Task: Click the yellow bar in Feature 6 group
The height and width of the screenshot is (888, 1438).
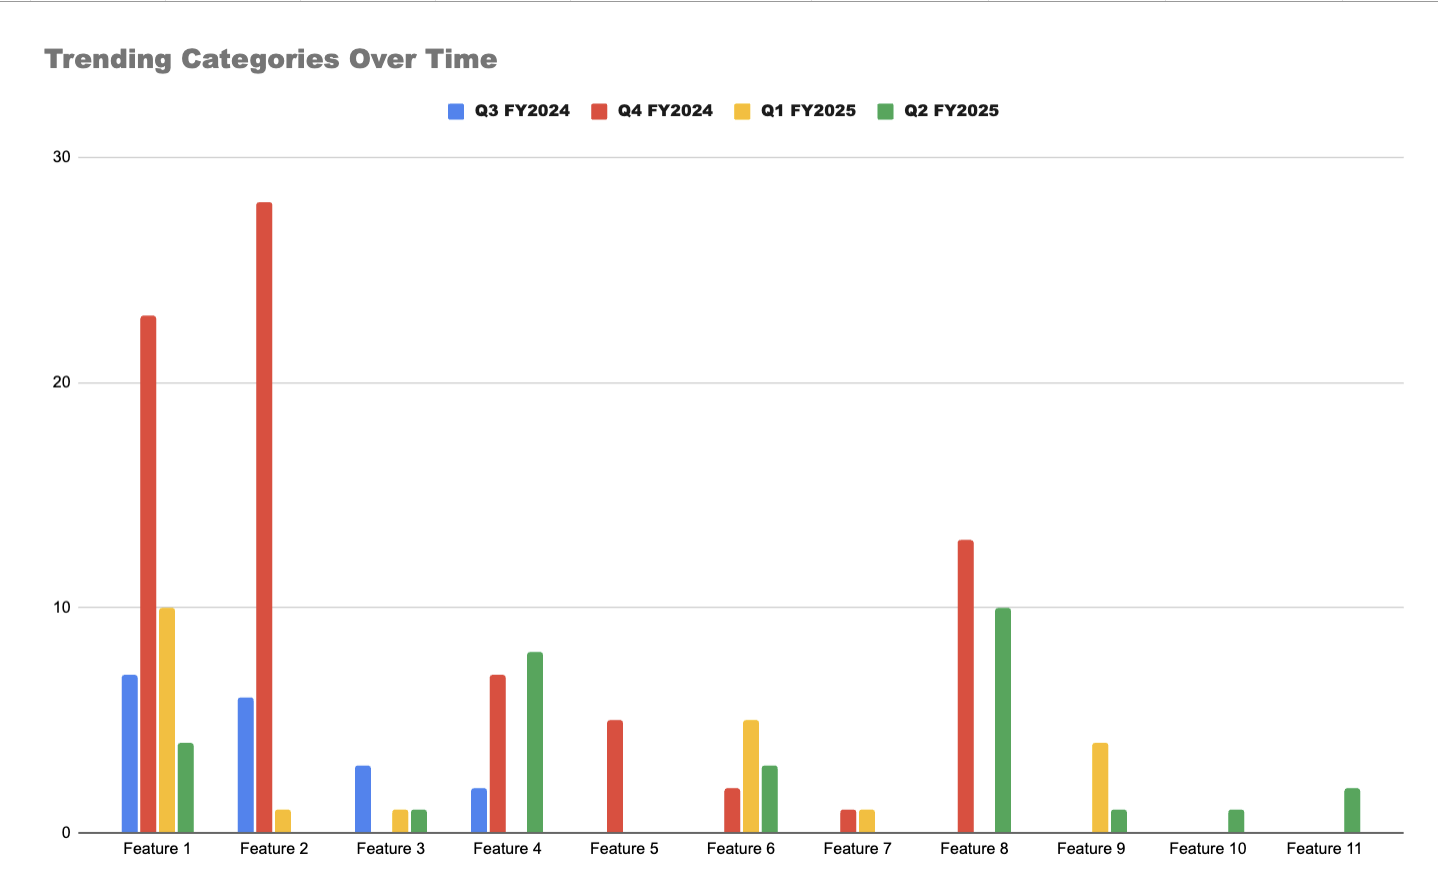Action: click(751, 776)
